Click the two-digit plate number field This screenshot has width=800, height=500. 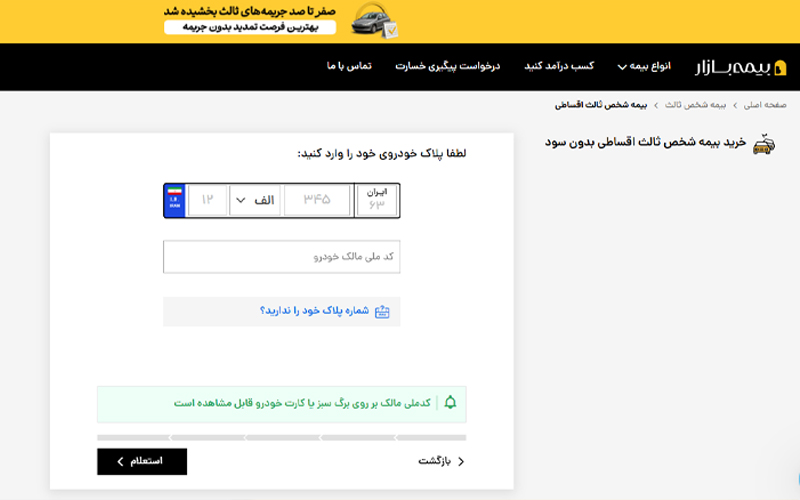pos(207,200)
